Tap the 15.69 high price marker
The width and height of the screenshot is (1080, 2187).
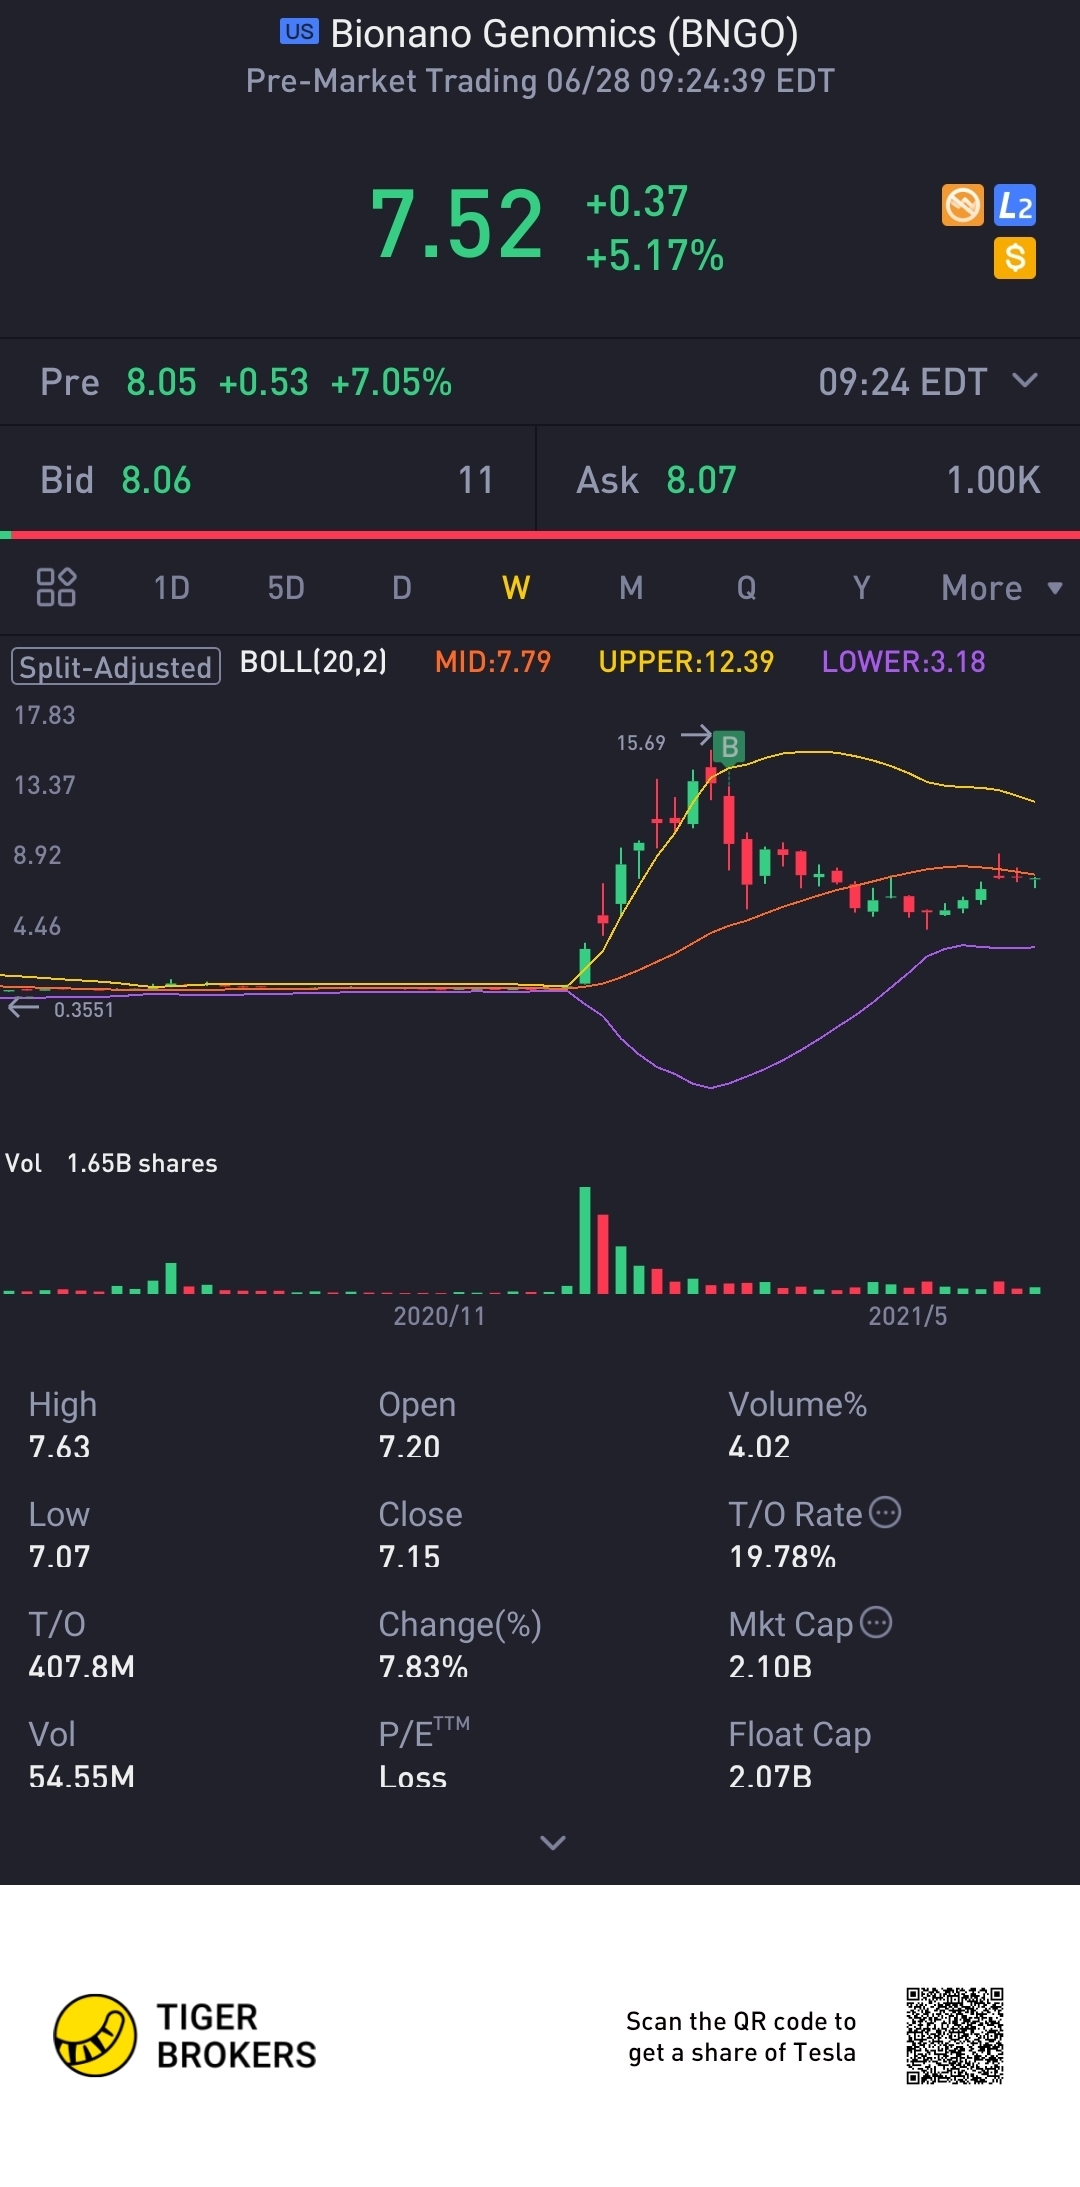tap(641, 743)
